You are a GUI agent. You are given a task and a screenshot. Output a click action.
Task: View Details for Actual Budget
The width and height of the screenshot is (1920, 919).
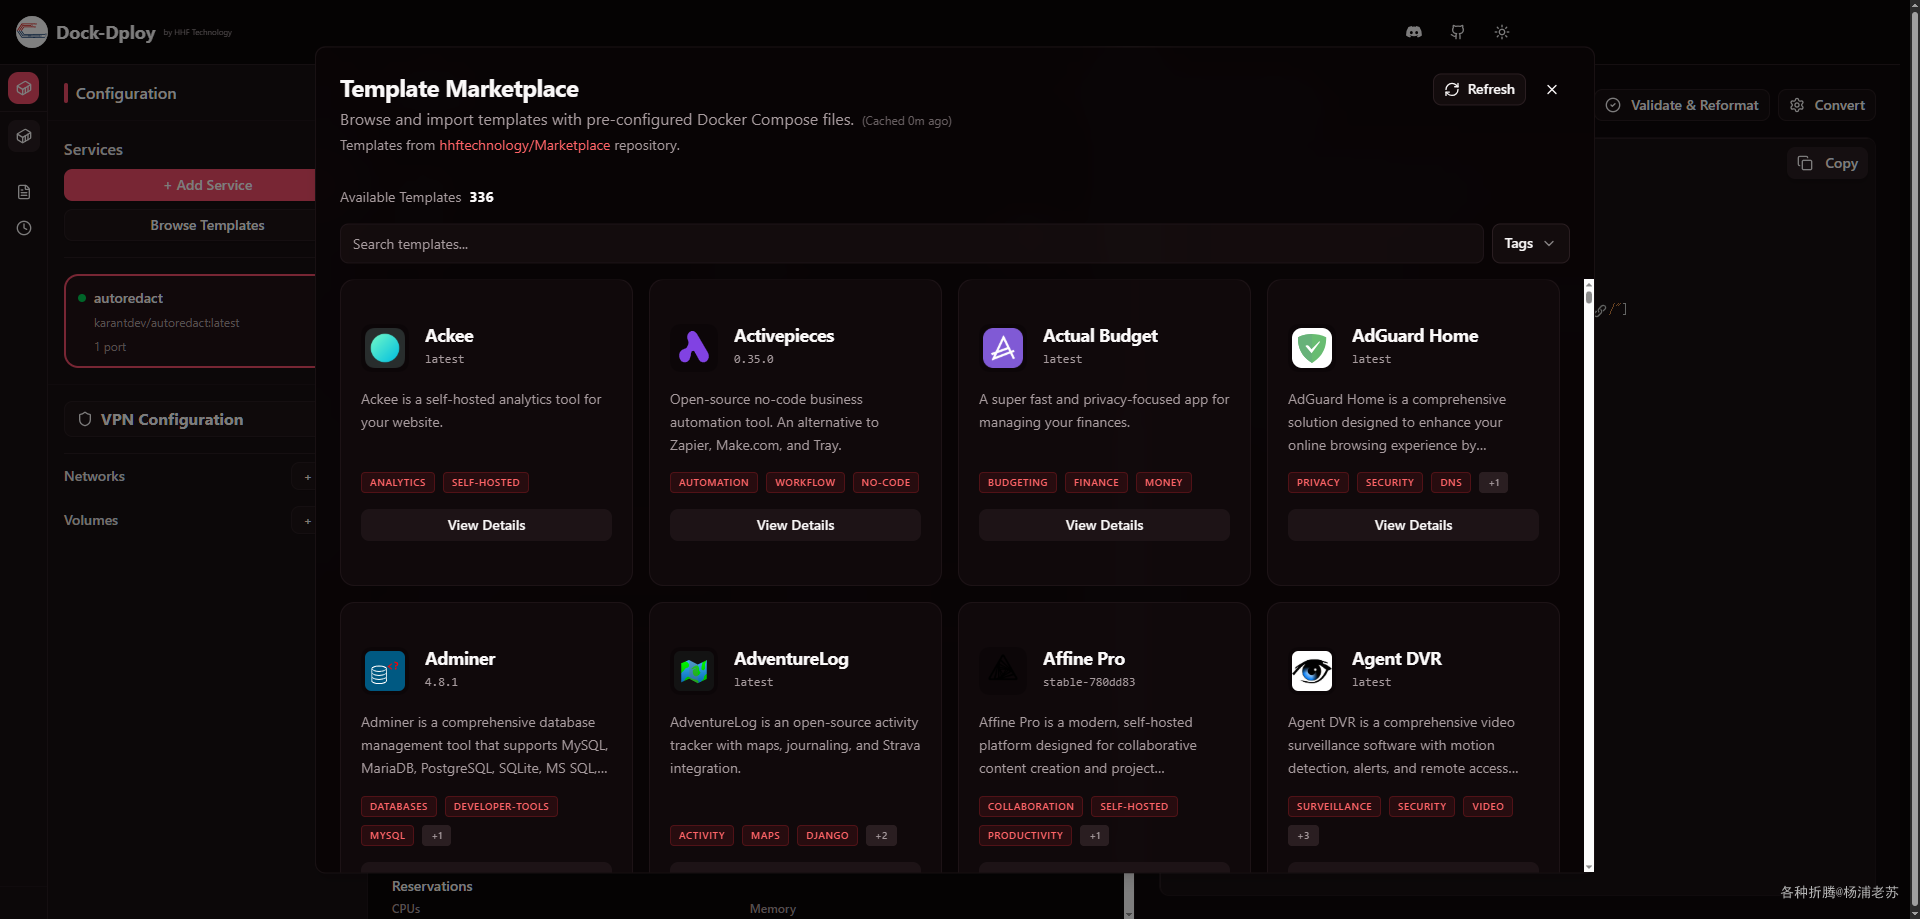(1104, 525)
